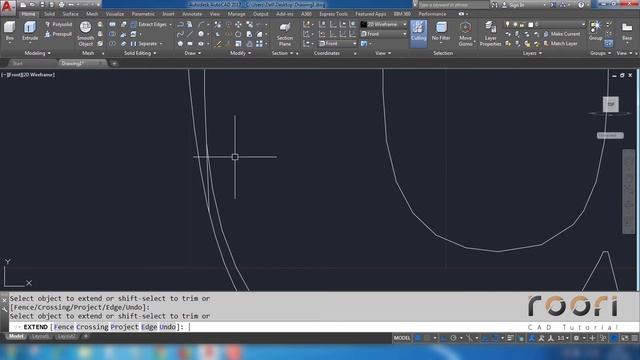Switch to the Surface ribbon tab
The height and width of the screenshot is (360, 640).
coord(70,14)
